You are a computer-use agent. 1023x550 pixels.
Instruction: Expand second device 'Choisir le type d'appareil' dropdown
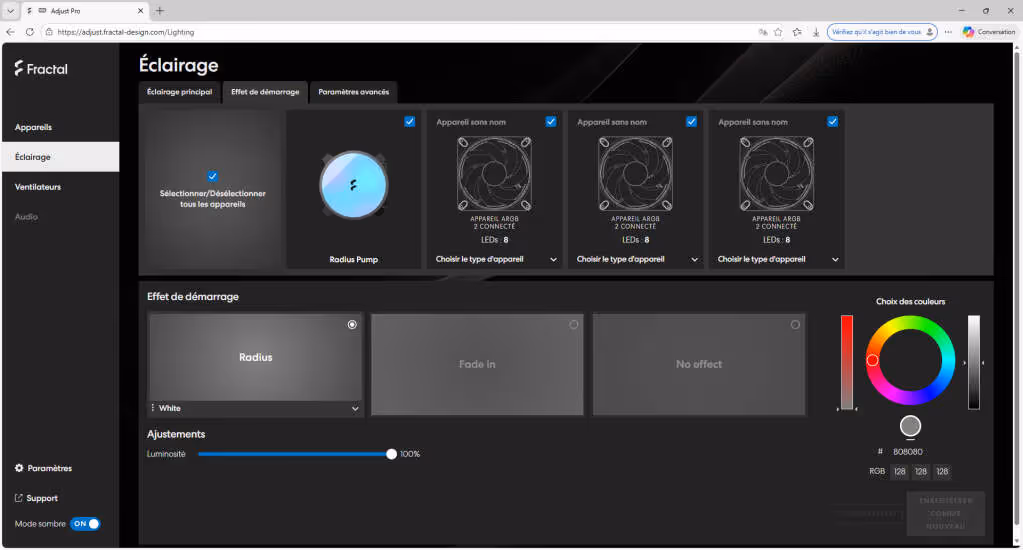pos(637,259)
